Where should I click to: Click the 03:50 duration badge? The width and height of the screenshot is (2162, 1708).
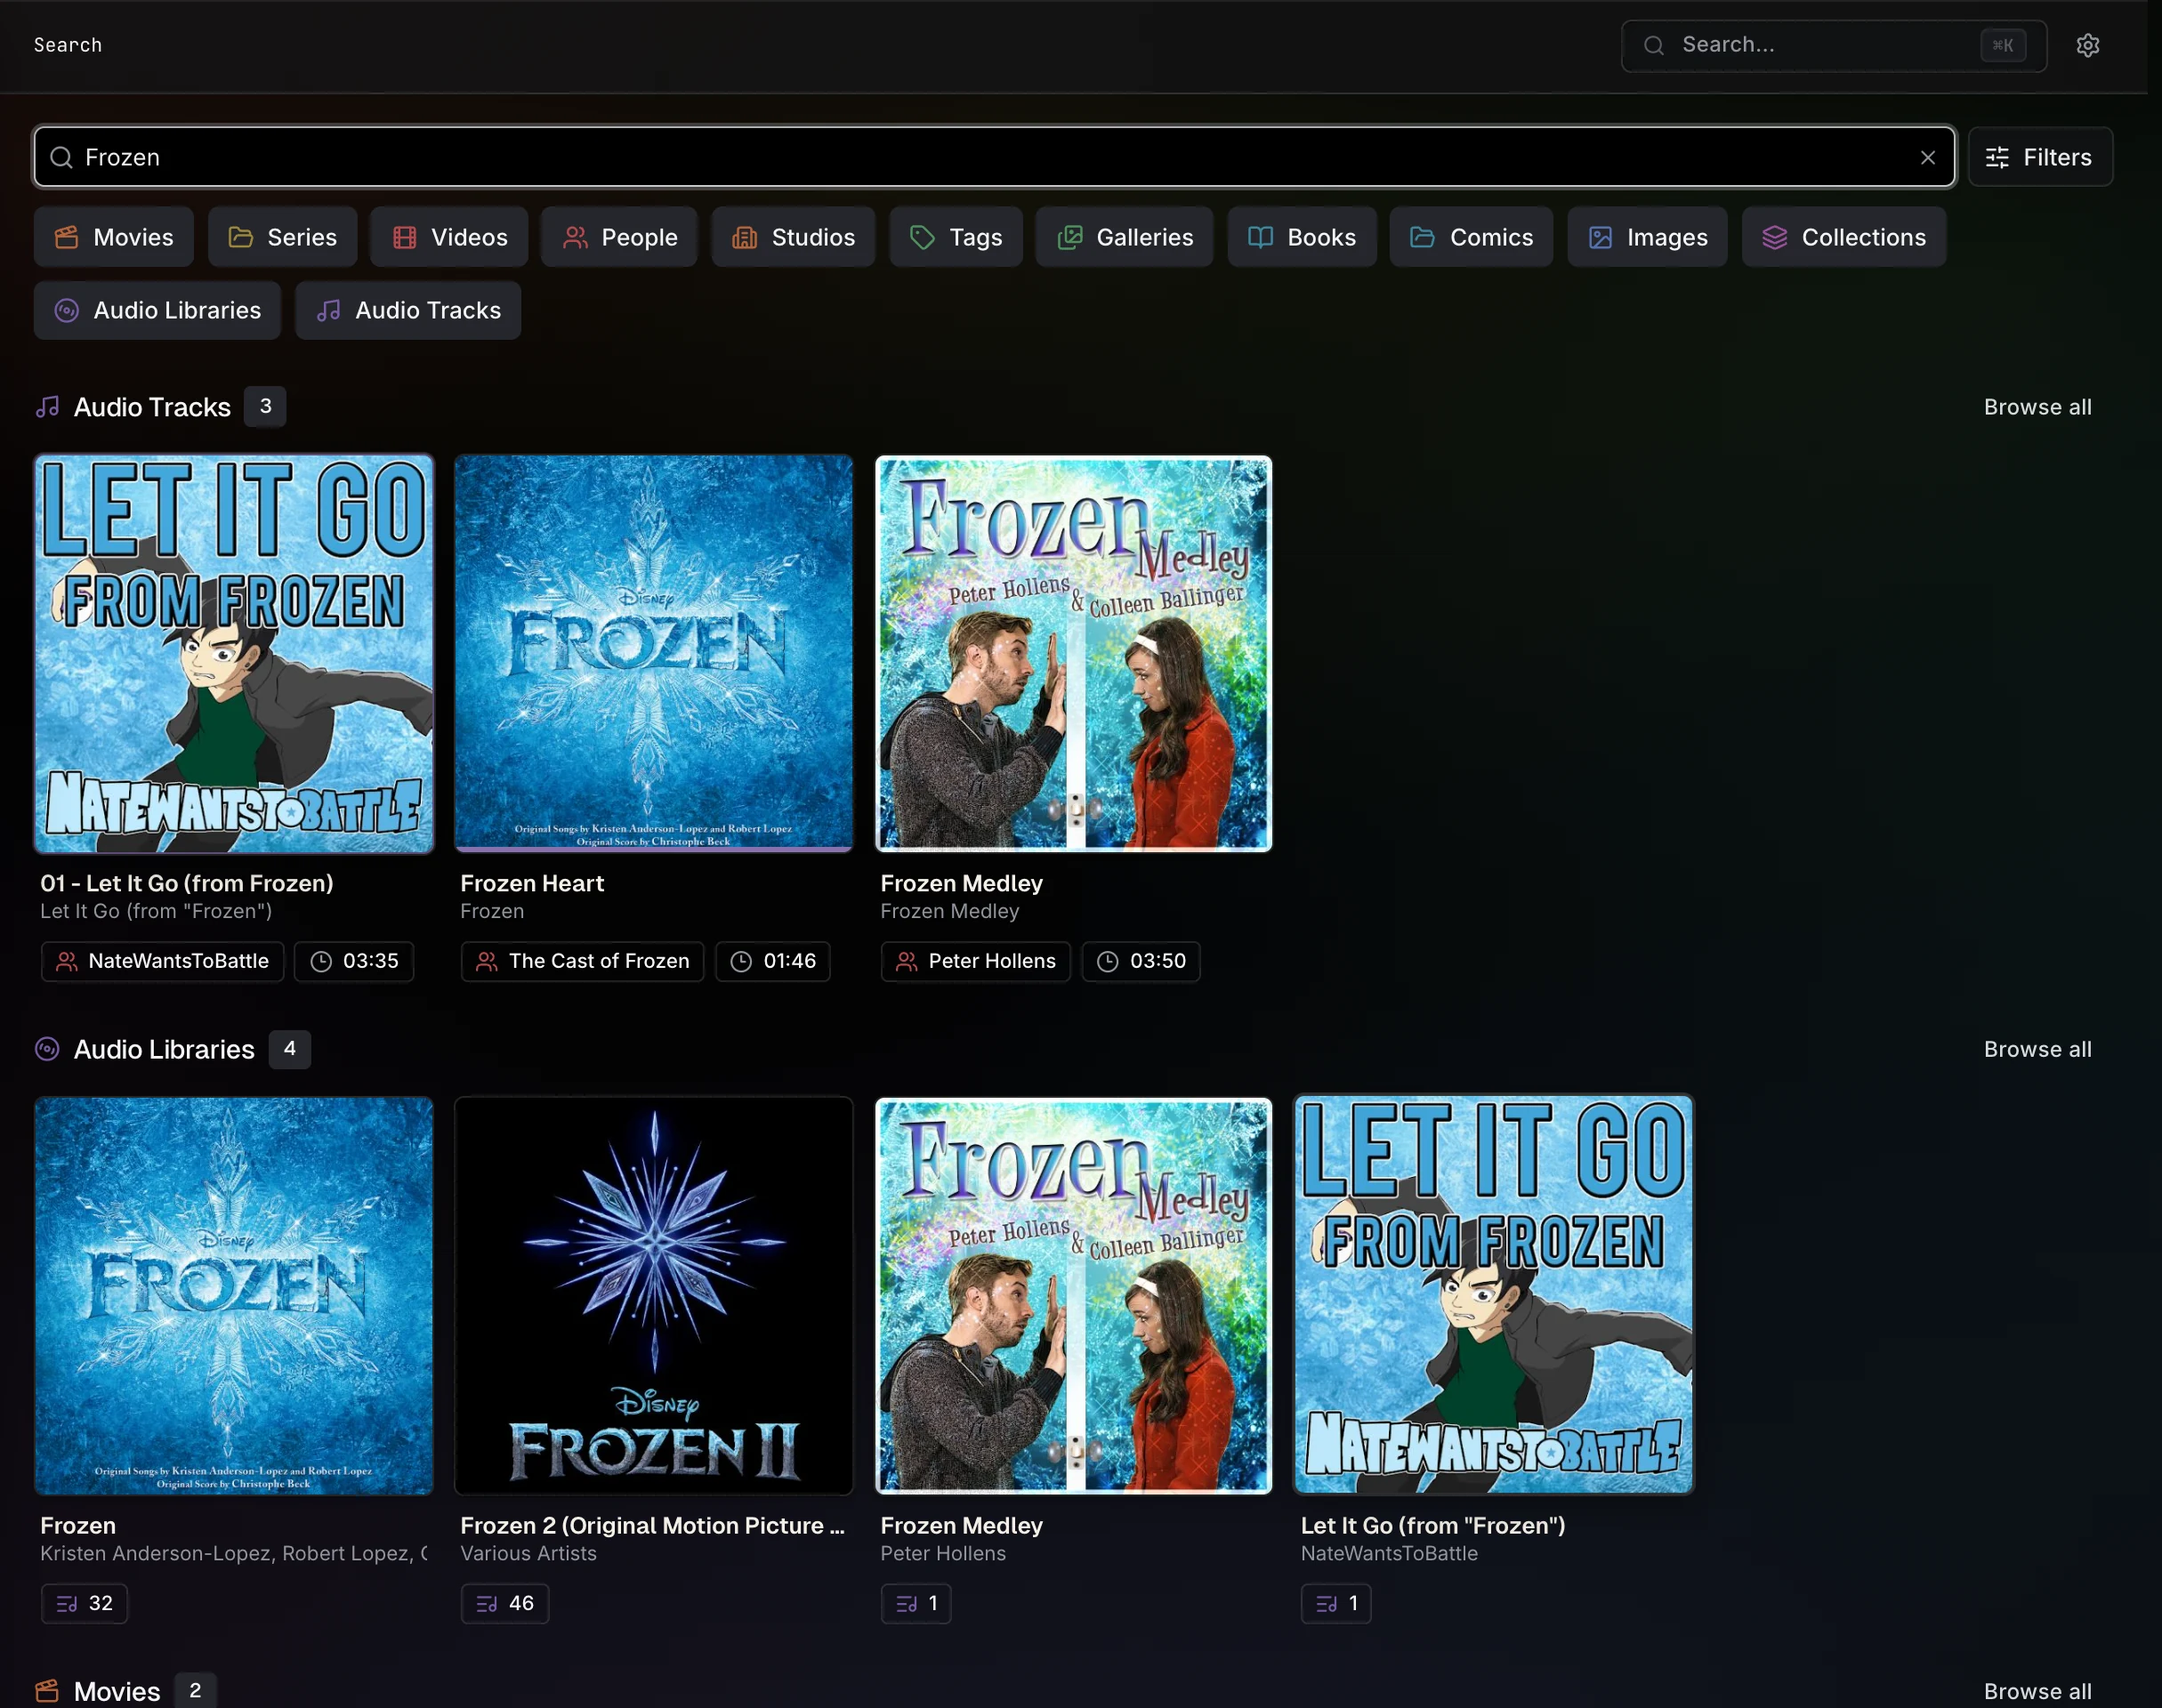pos(1141,961)
